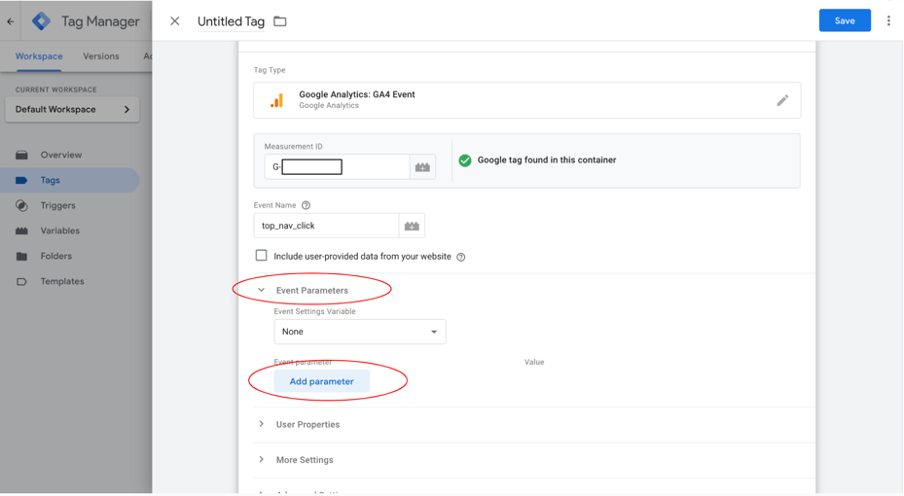Open Variables in the sidebar

click(x=60, y=231)
